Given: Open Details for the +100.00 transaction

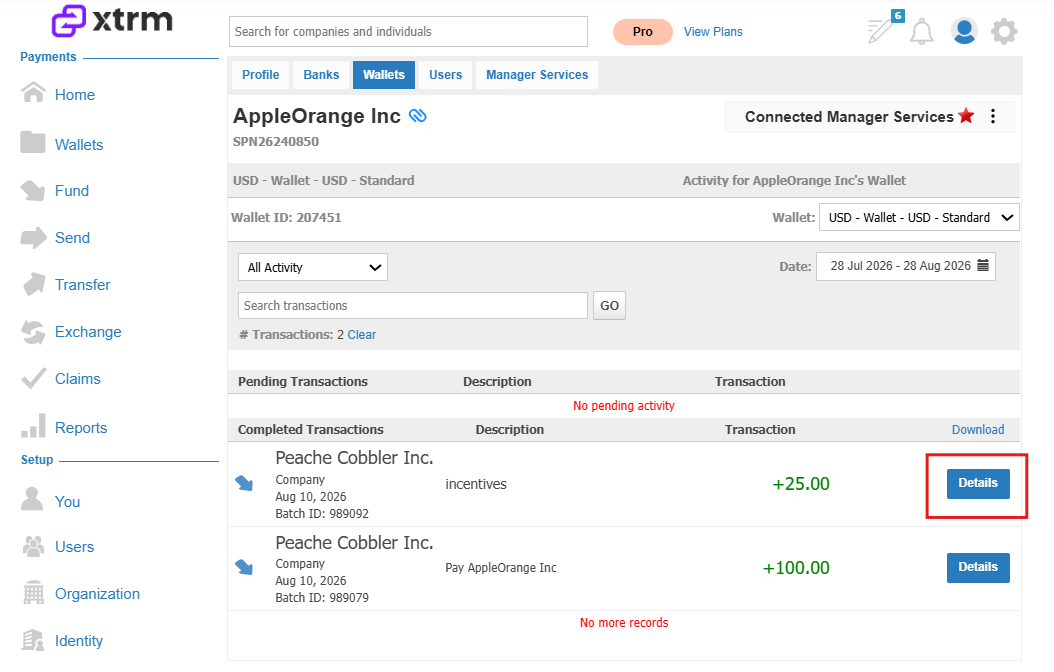Looking at the screenshot, I should (x=978, y=567).
